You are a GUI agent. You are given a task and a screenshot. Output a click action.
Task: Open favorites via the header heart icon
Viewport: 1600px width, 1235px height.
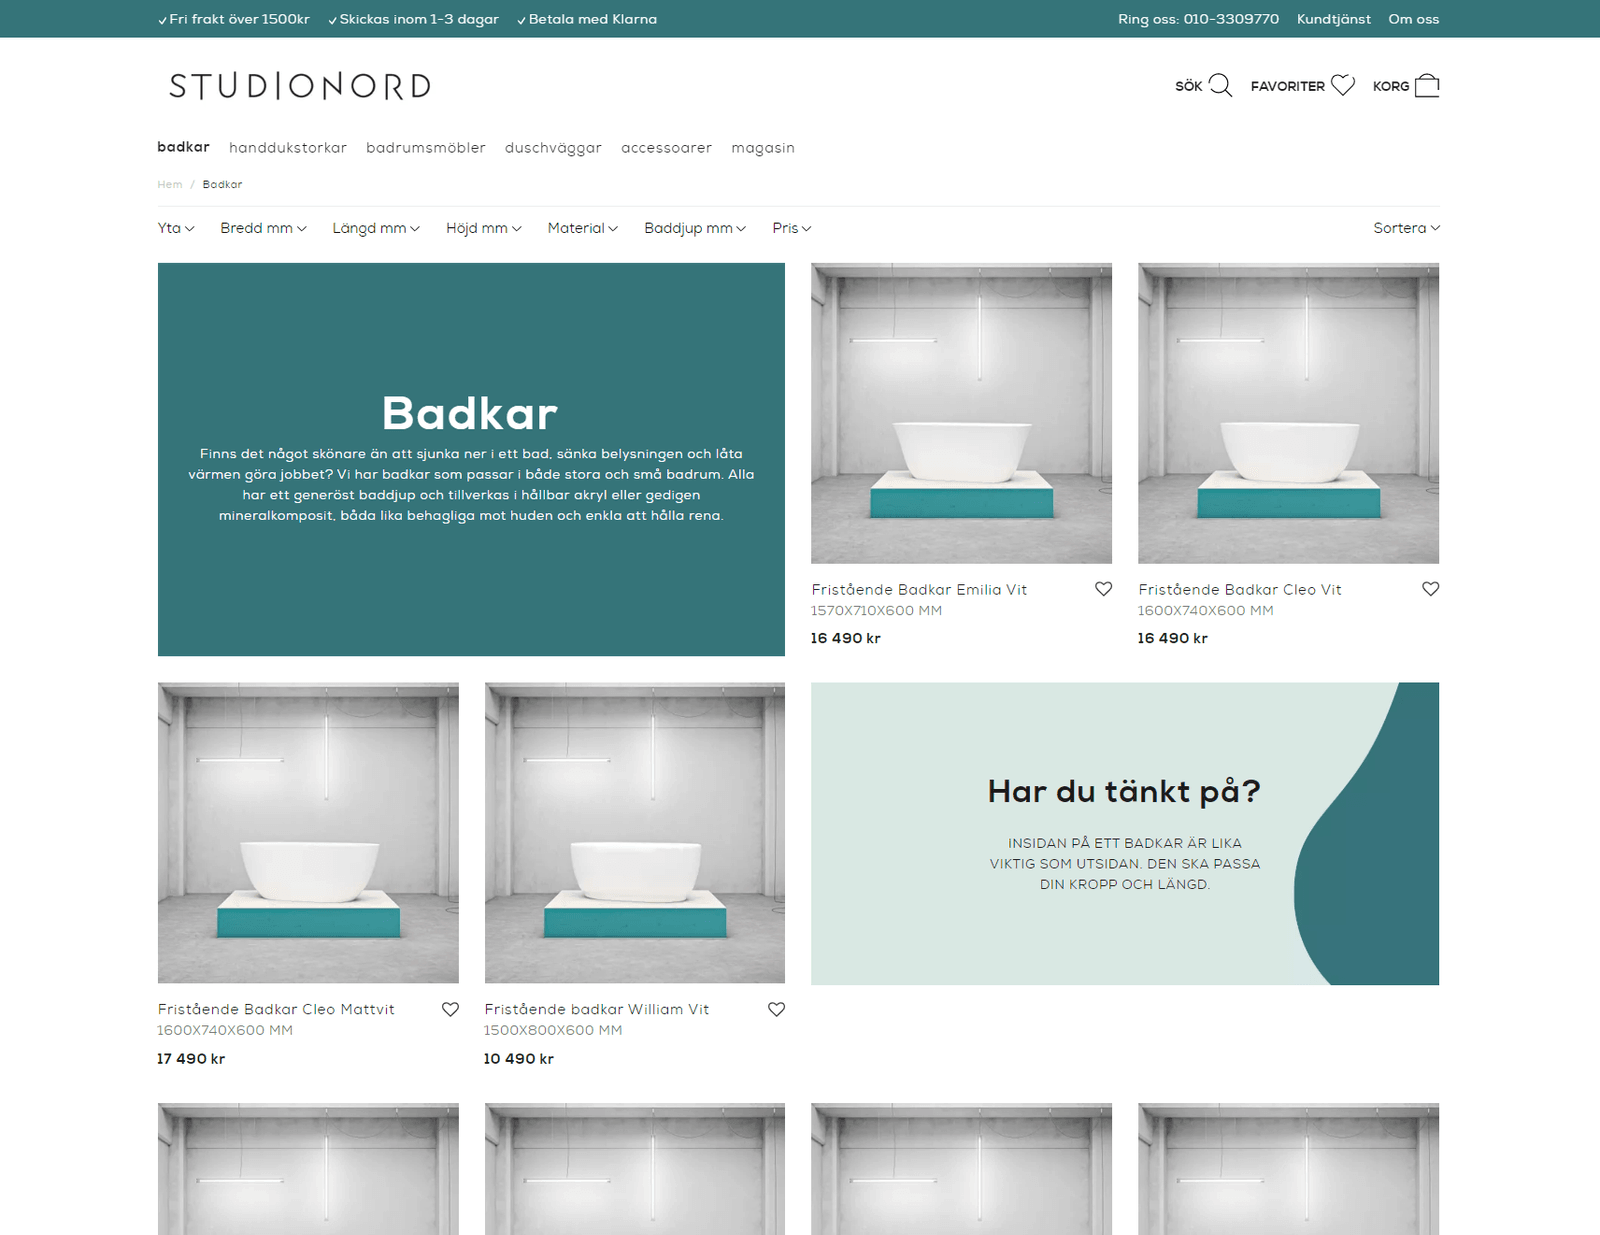coord(1343,86)
